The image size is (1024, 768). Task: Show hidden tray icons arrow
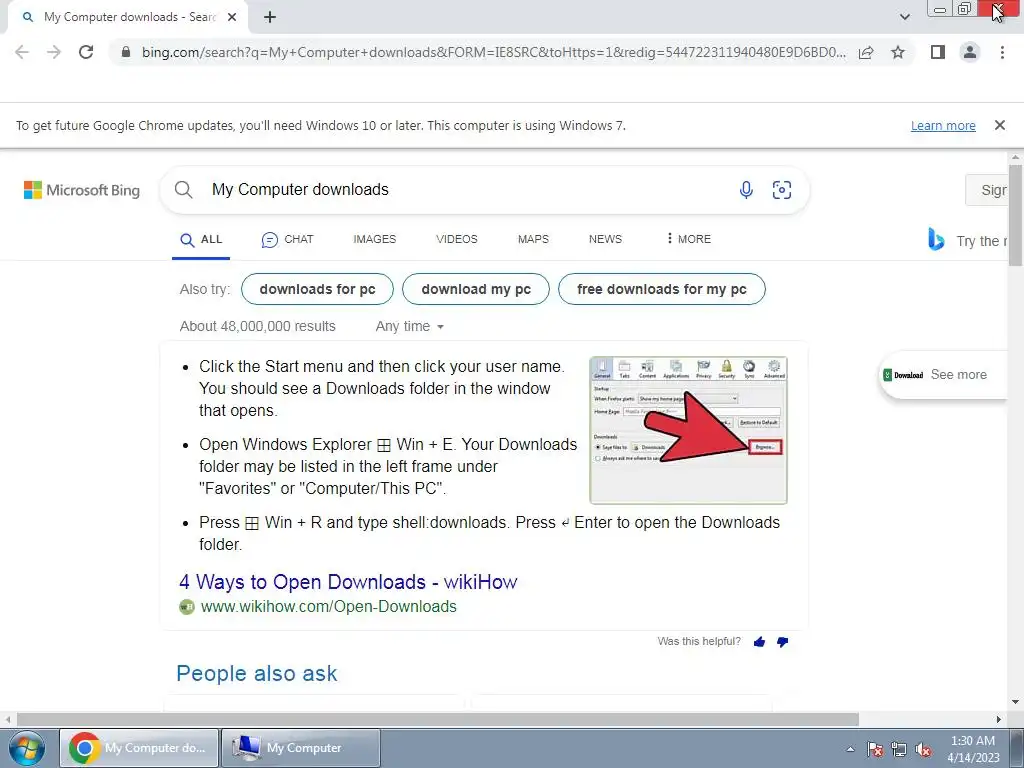click(x=850, y=749)
